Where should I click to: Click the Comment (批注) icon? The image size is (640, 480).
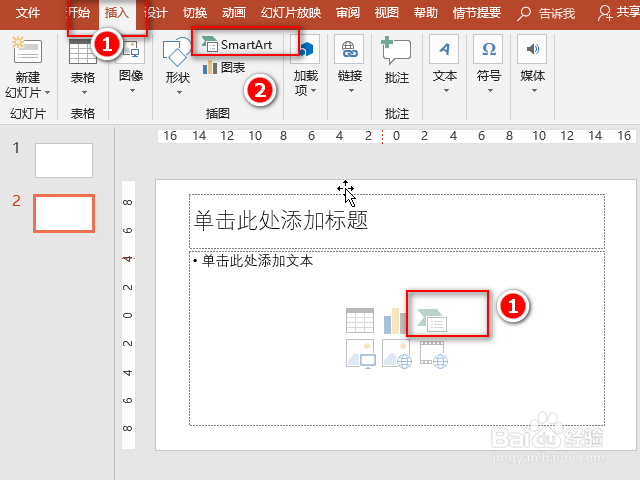(396, 51)
